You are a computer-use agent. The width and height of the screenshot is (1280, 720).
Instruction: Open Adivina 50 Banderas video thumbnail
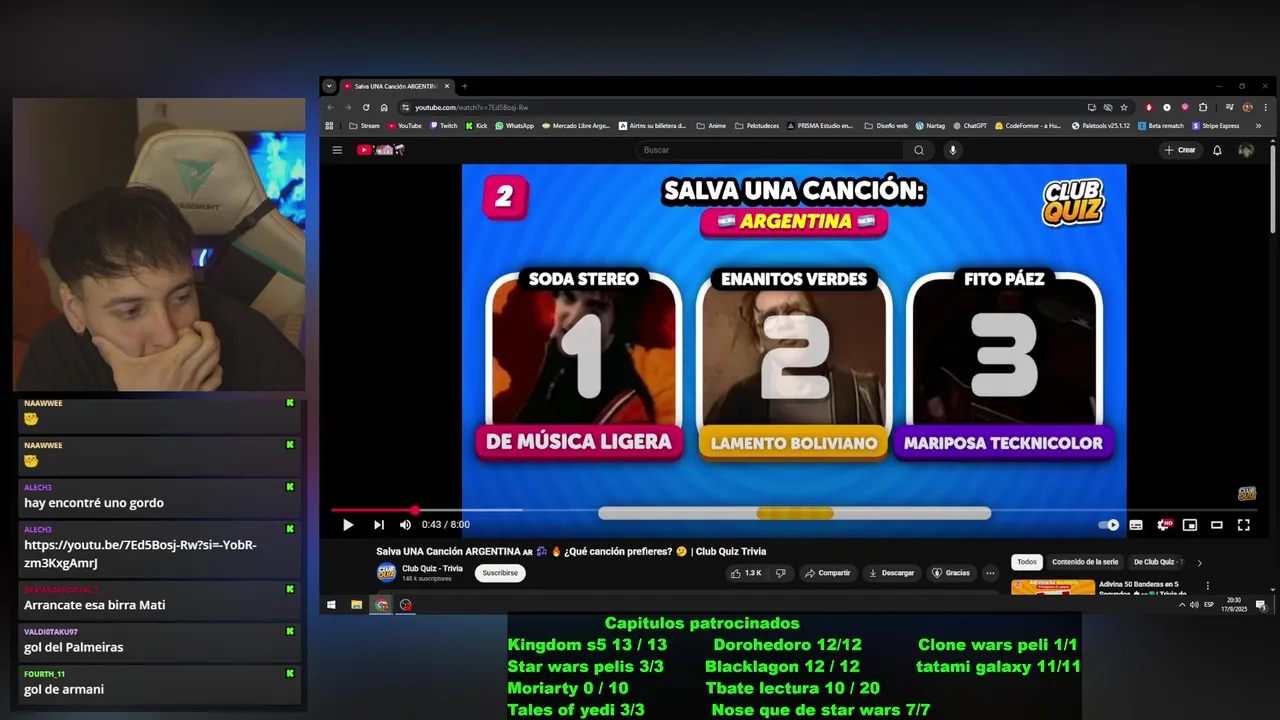click(x=1052, y=587)
